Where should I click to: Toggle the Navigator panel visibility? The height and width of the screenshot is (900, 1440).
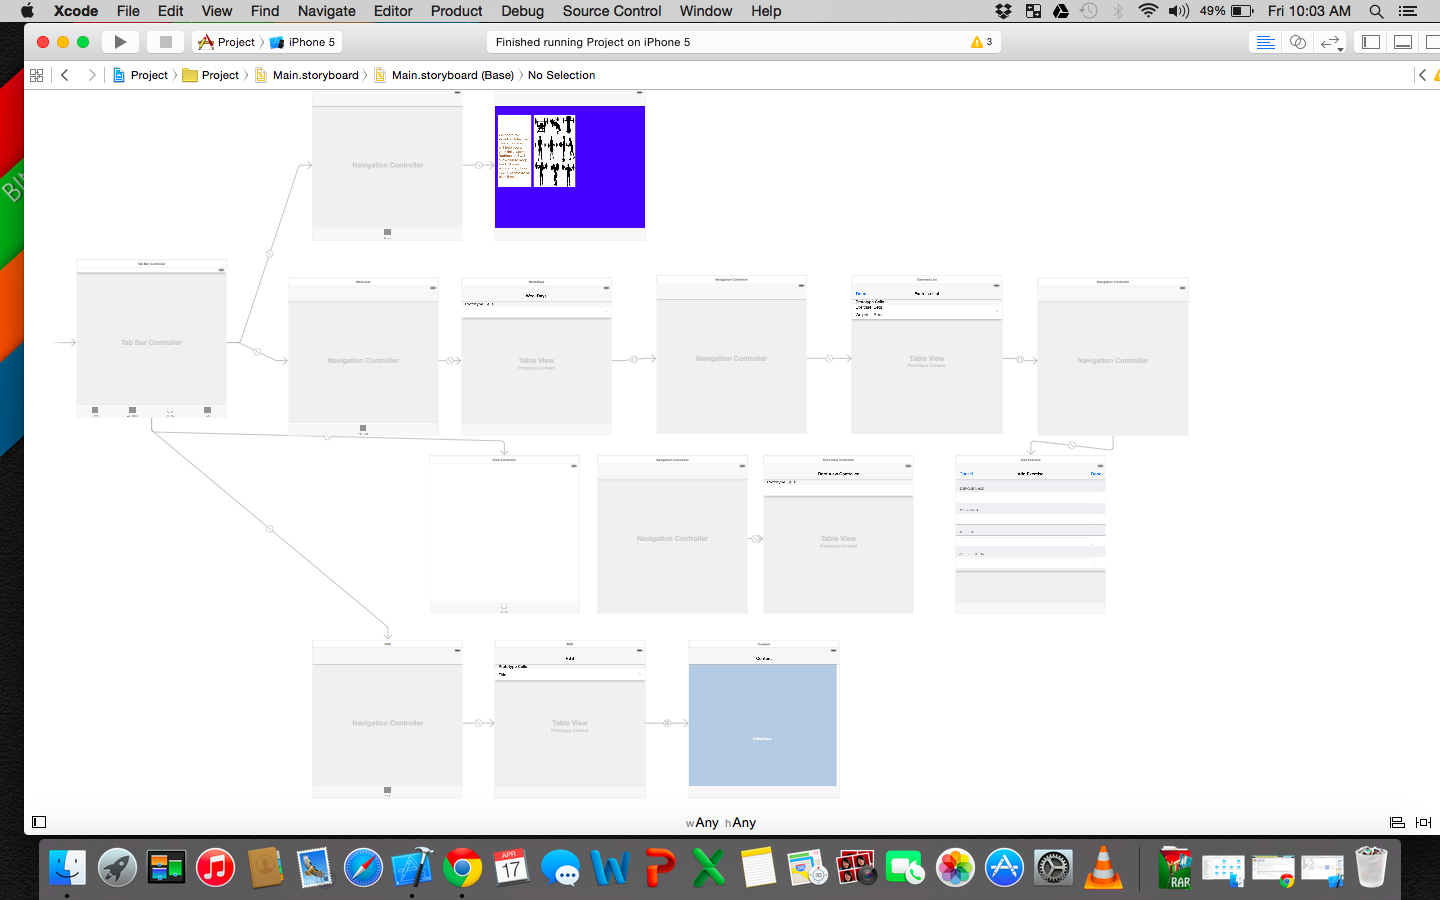pos(1371,42)
